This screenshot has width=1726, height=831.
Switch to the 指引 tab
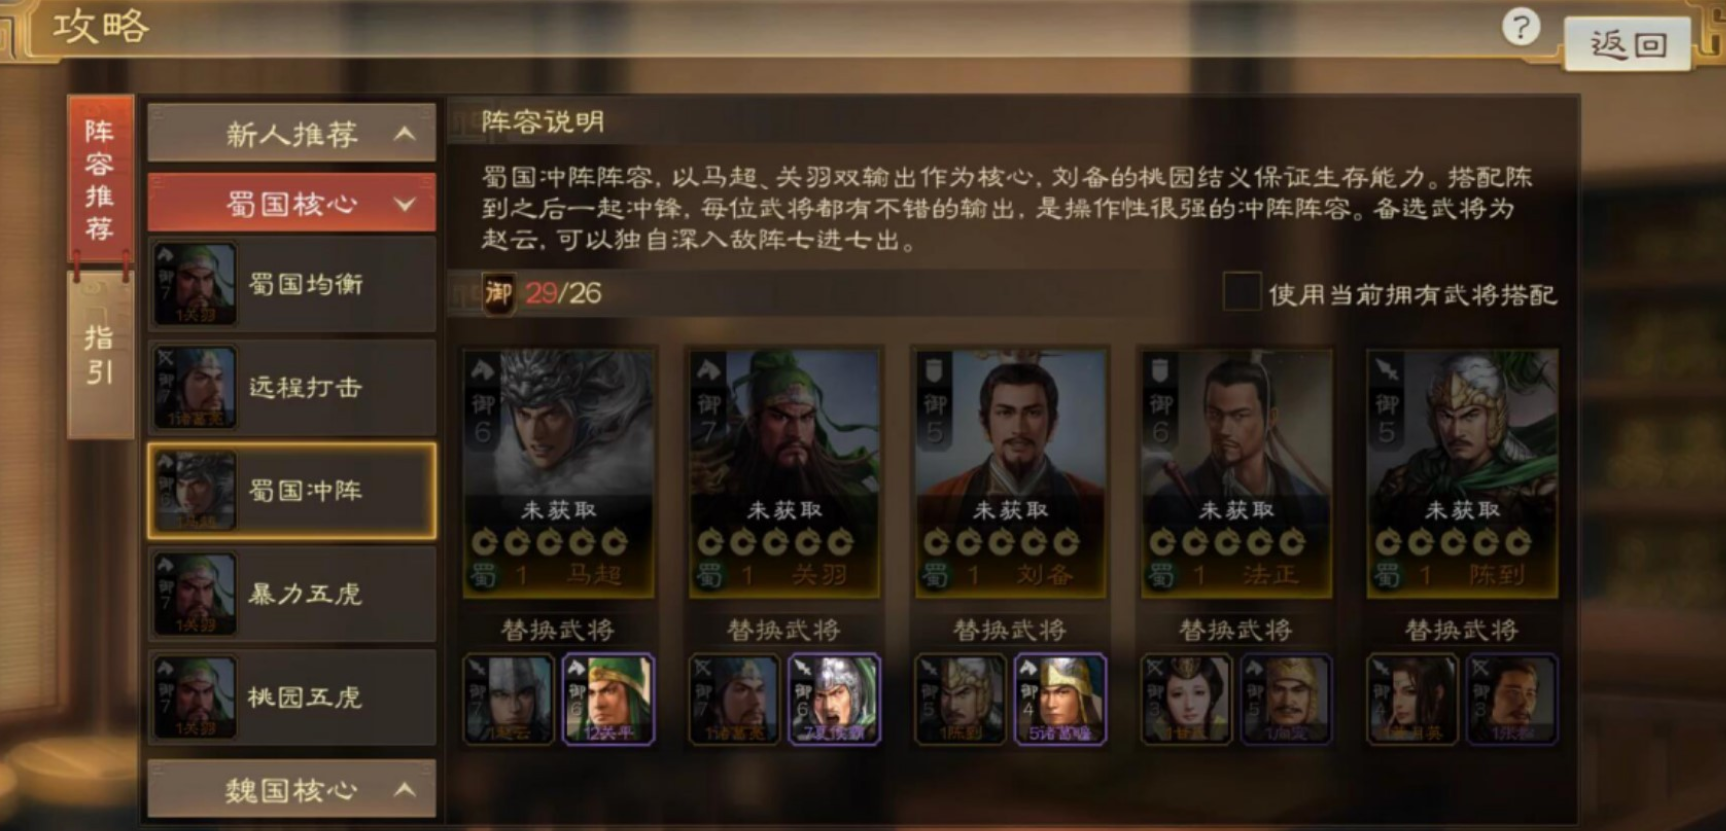(99, 355)
